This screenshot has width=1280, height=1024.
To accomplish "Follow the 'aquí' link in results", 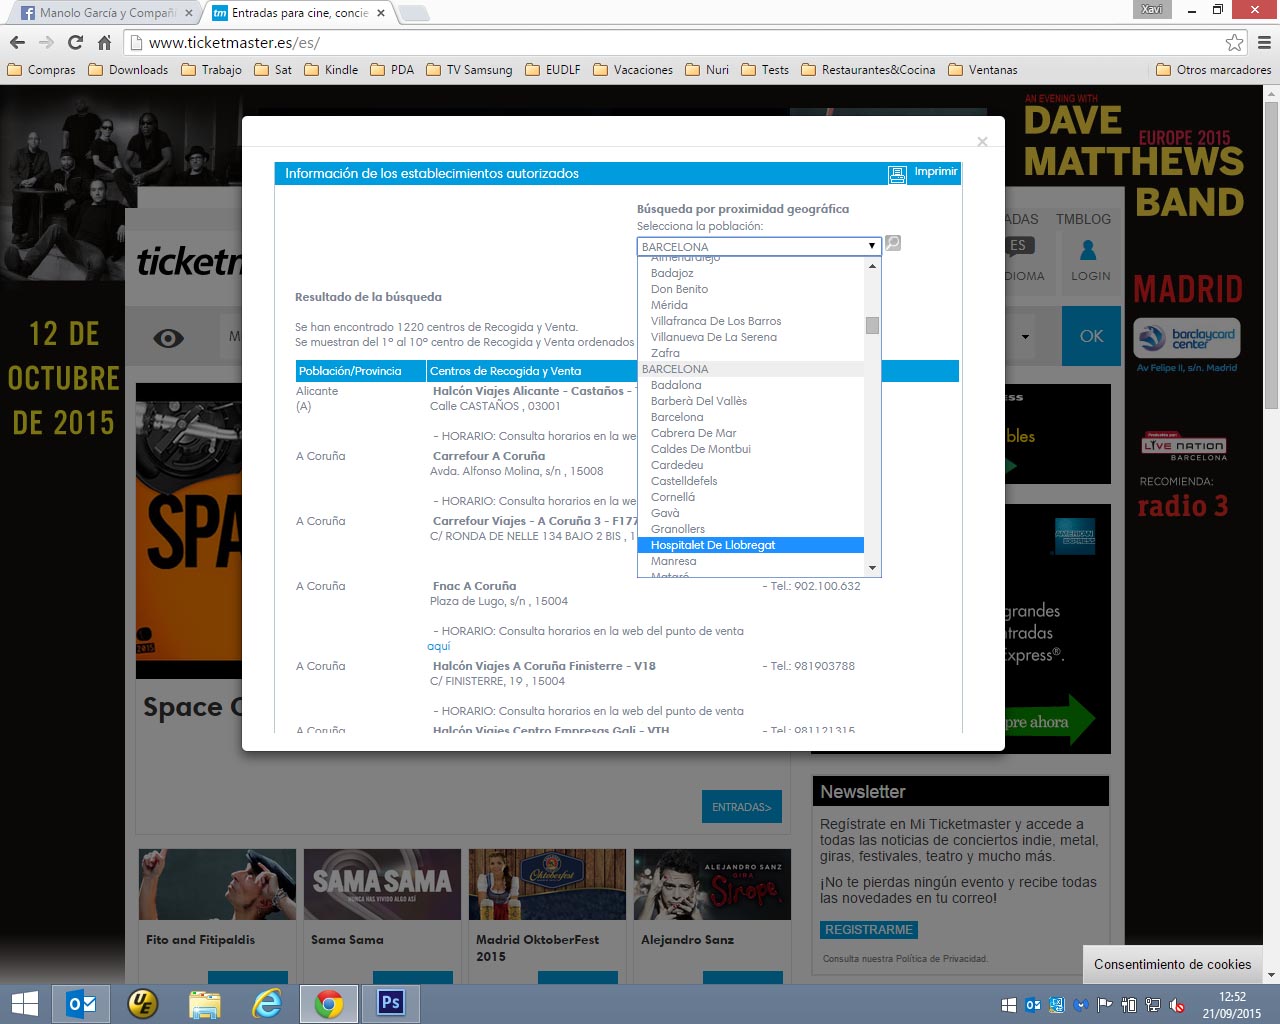I will click(x=438, y=646).
